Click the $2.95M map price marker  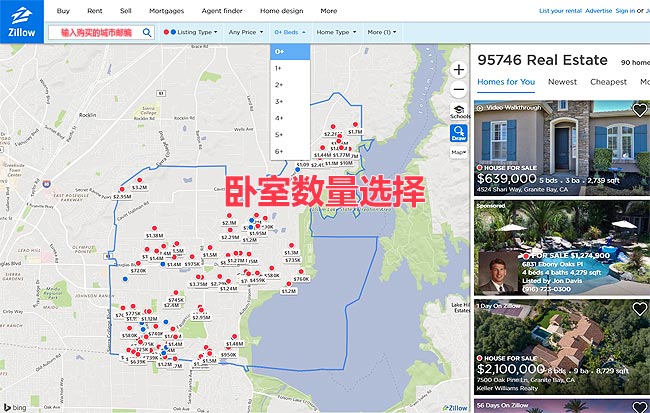(x=122, y=197)
